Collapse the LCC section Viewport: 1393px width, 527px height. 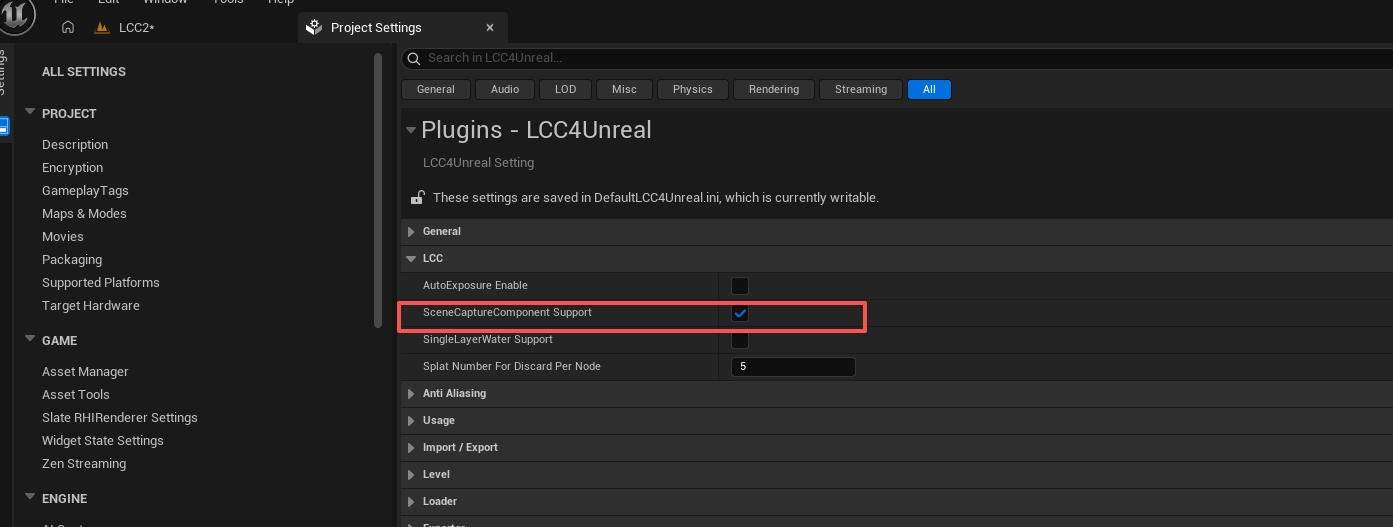coord(411,258)
